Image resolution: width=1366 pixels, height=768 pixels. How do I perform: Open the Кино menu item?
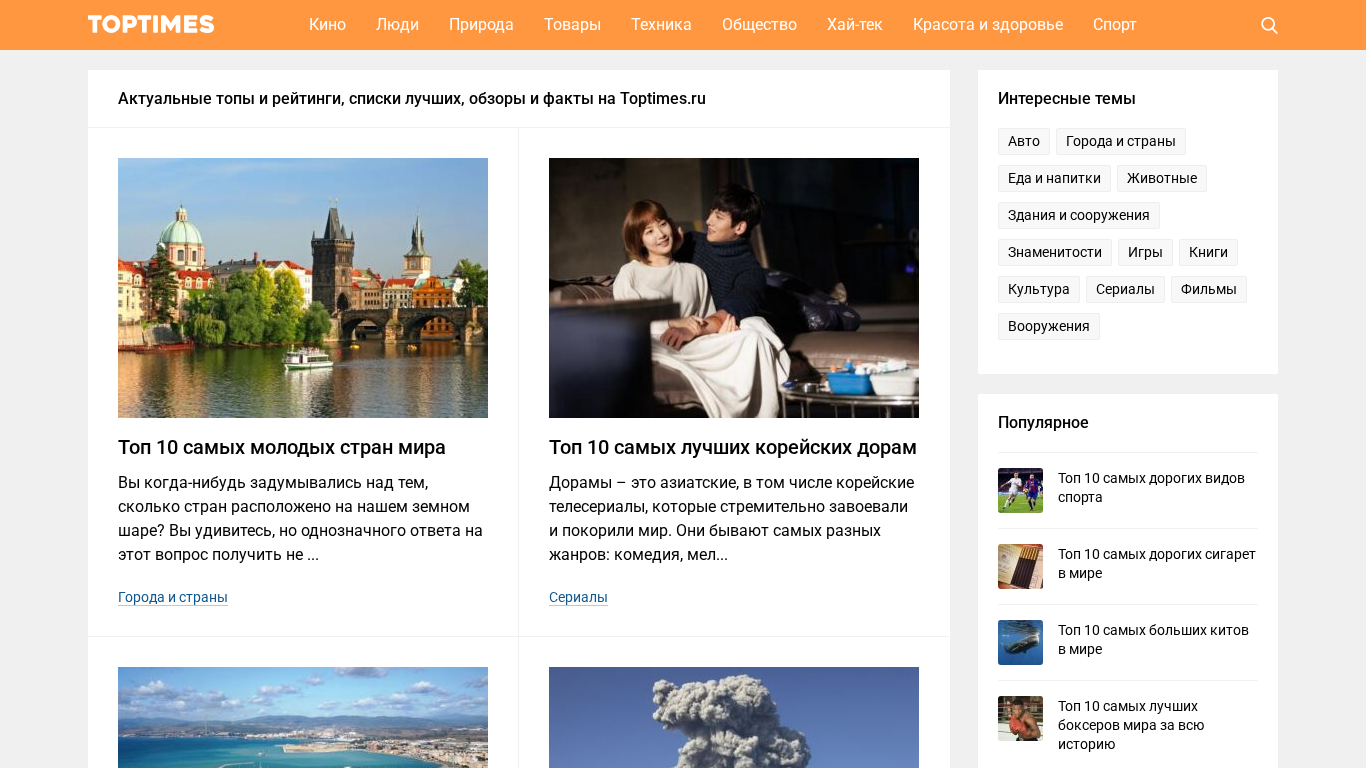pyautogui.click(x=327, y=25)
